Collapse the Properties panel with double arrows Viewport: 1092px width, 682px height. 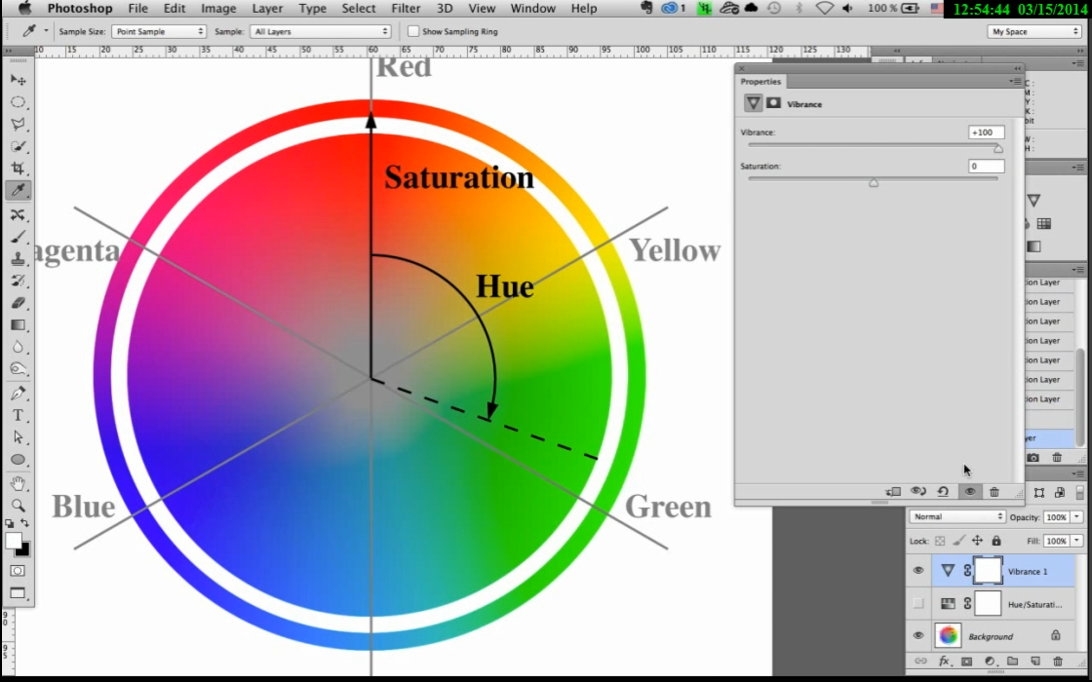pyautogui.click(x=1017, y=68)
